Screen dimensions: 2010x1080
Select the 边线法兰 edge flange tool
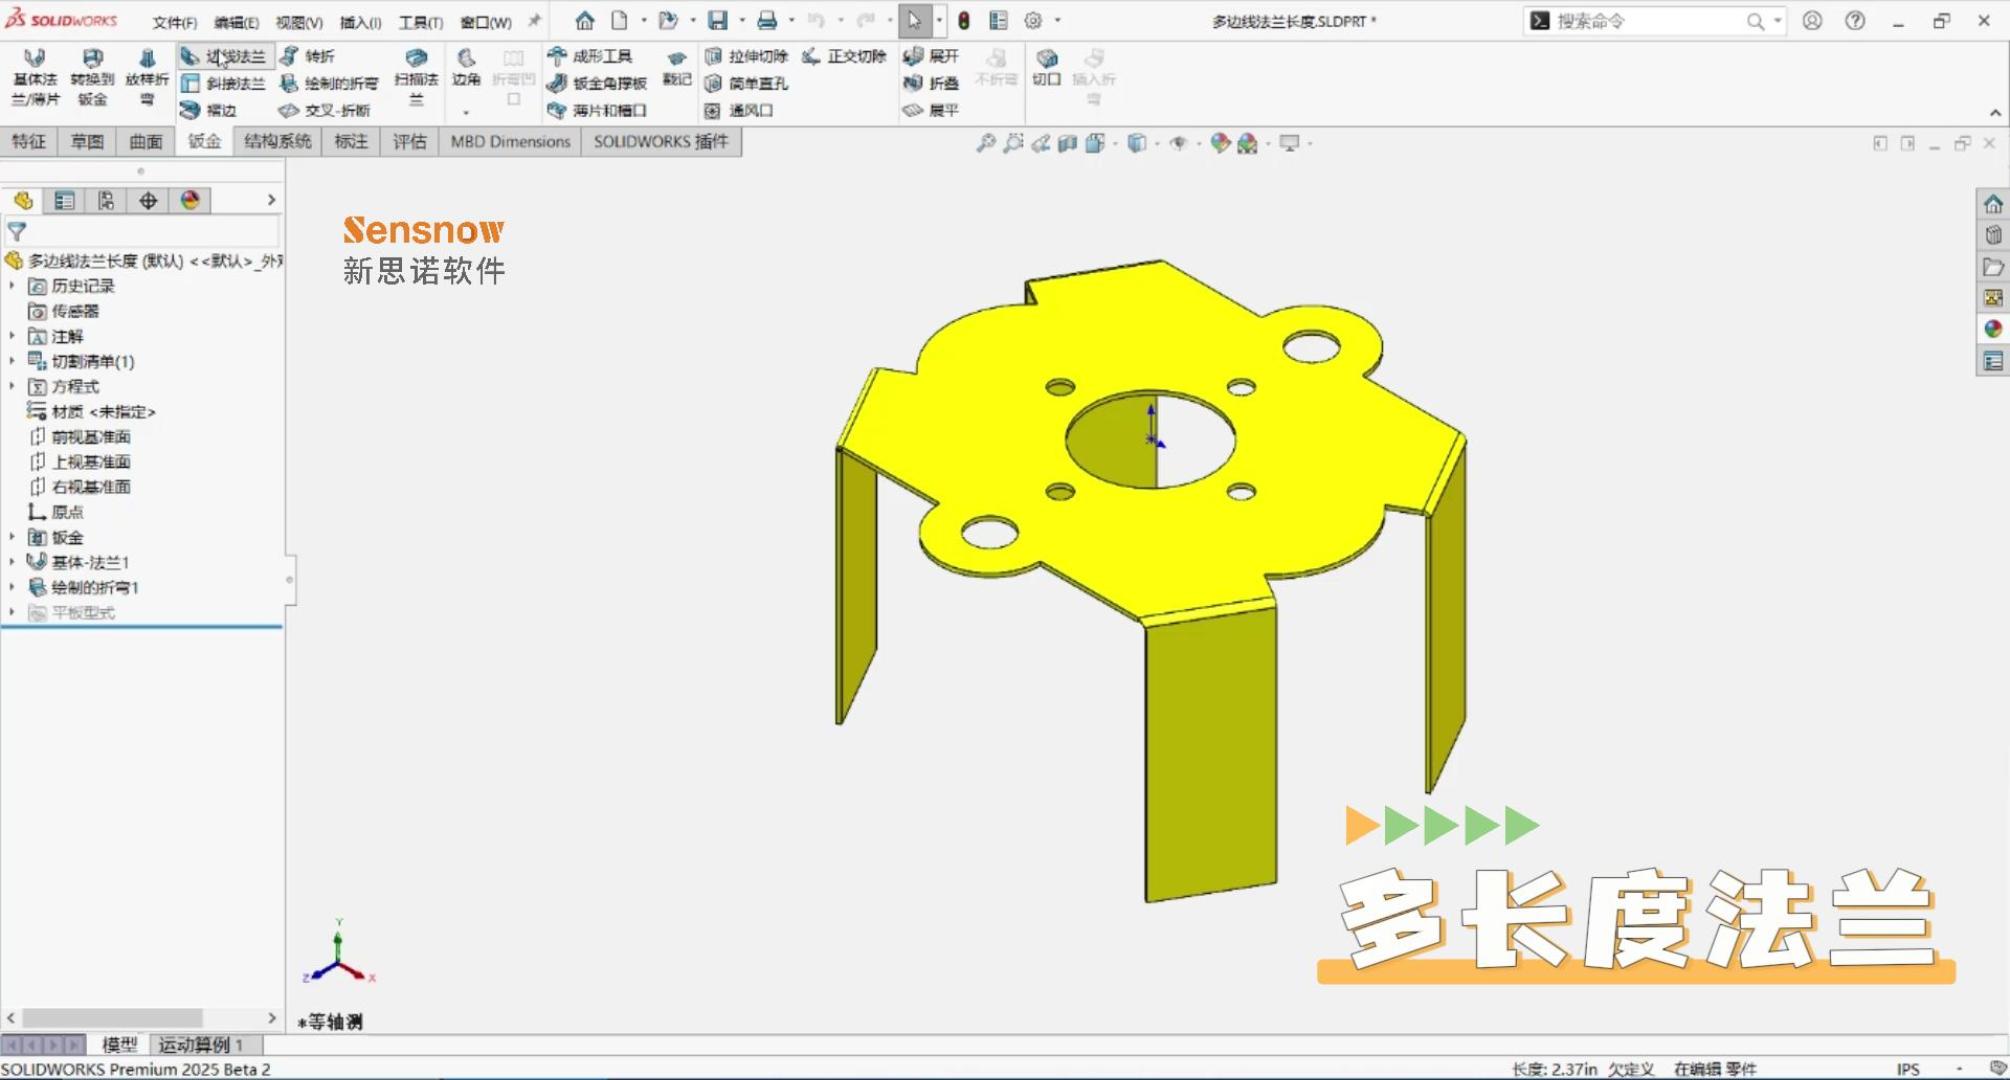pyautogui.click(x=224, y=57)
